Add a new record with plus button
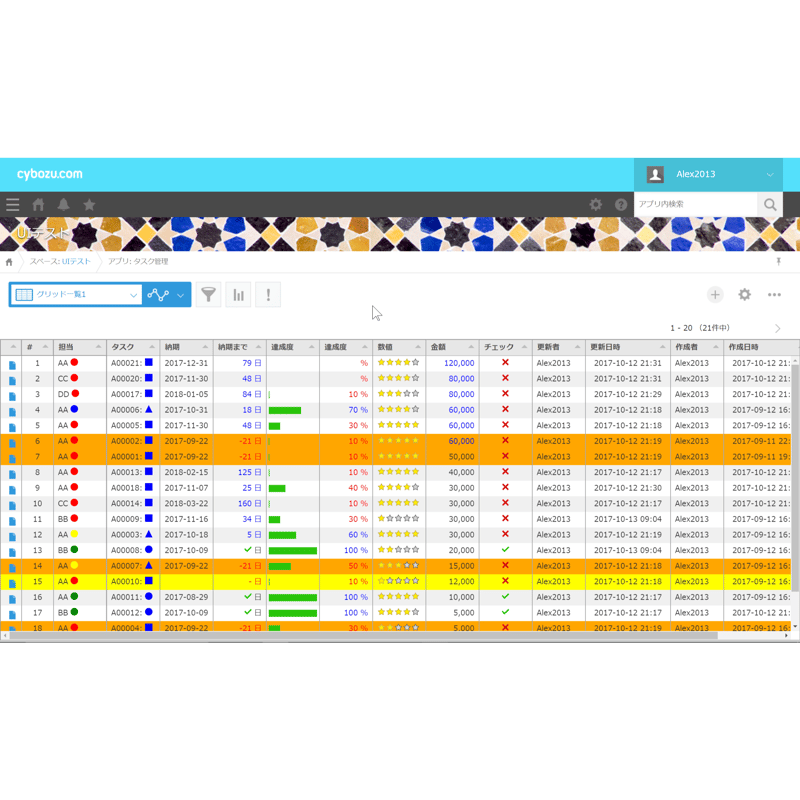 point(715,294)
